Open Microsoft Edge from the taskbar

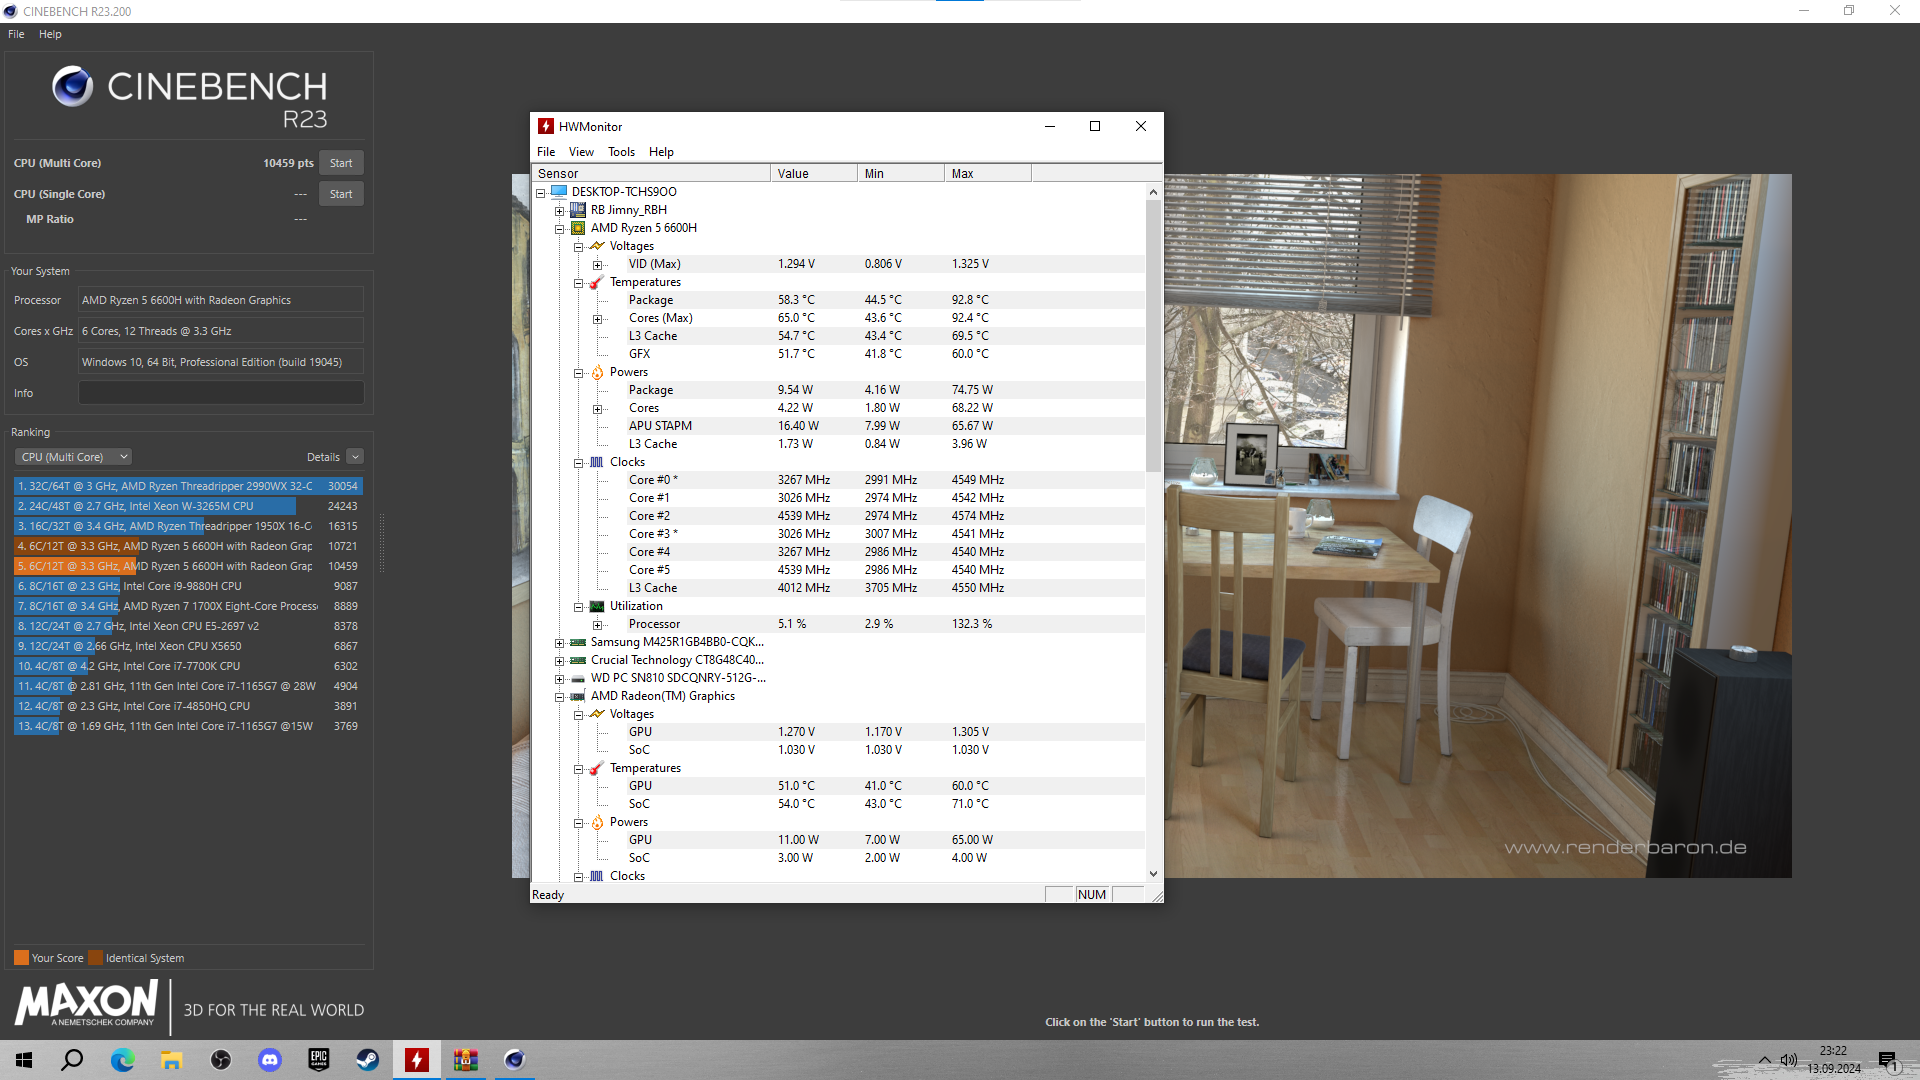[x=122, y=1060]
